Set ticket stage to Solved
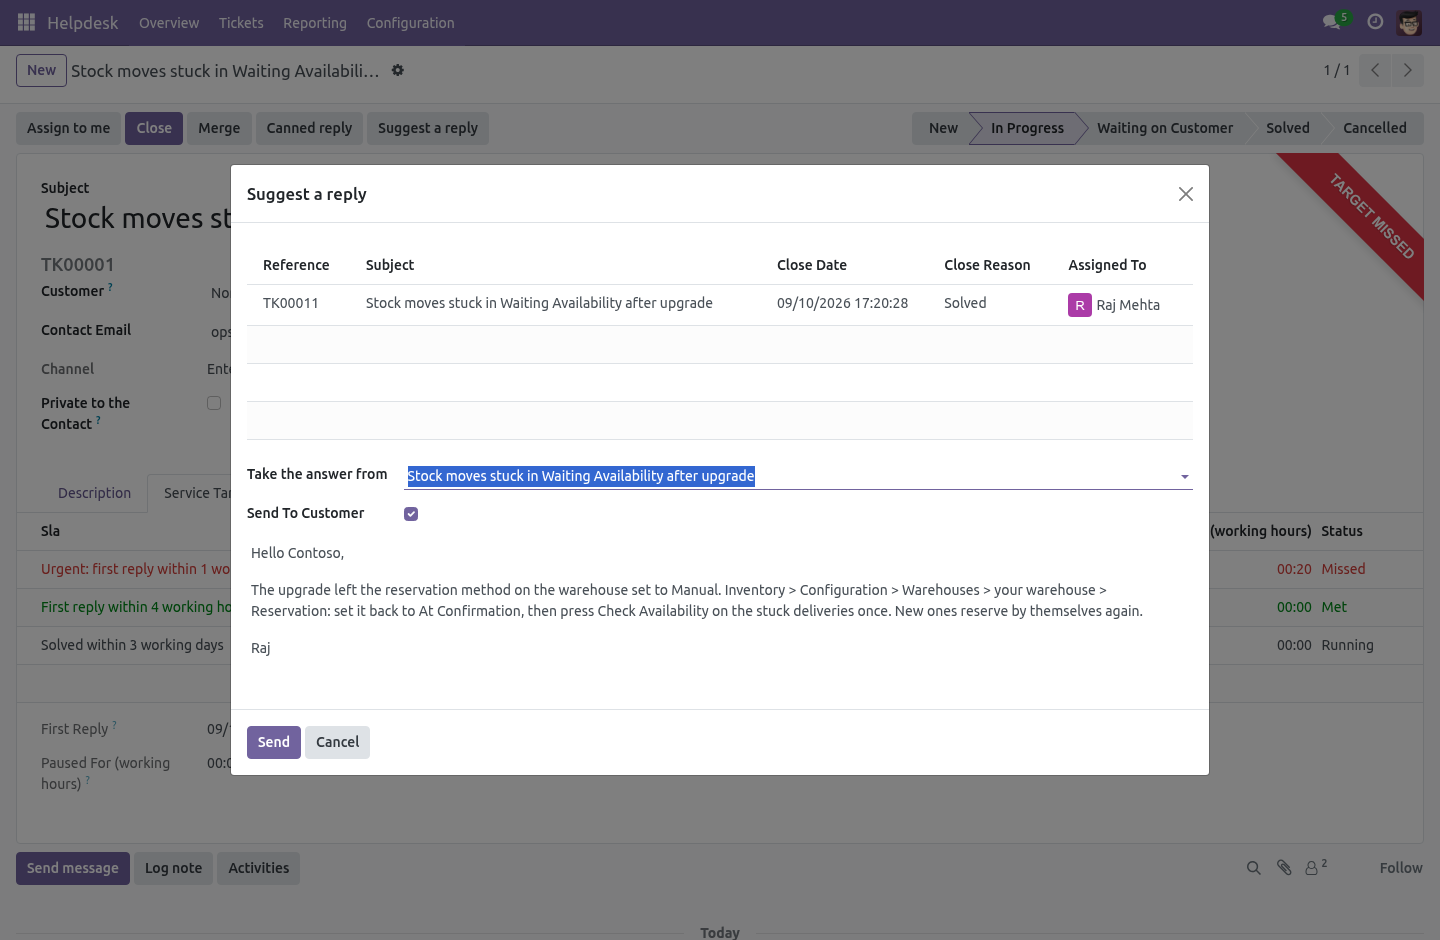 tap(1287, 128)
